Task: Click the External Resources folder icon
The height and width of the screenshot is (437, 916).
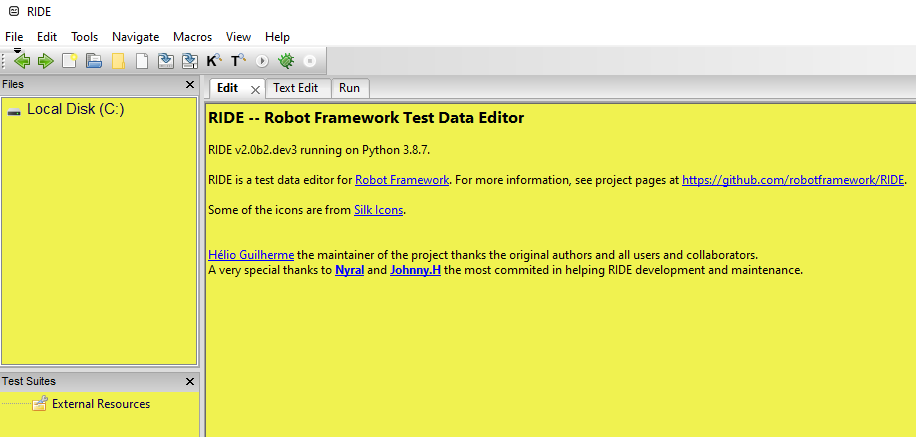Action: coord(40,404)
